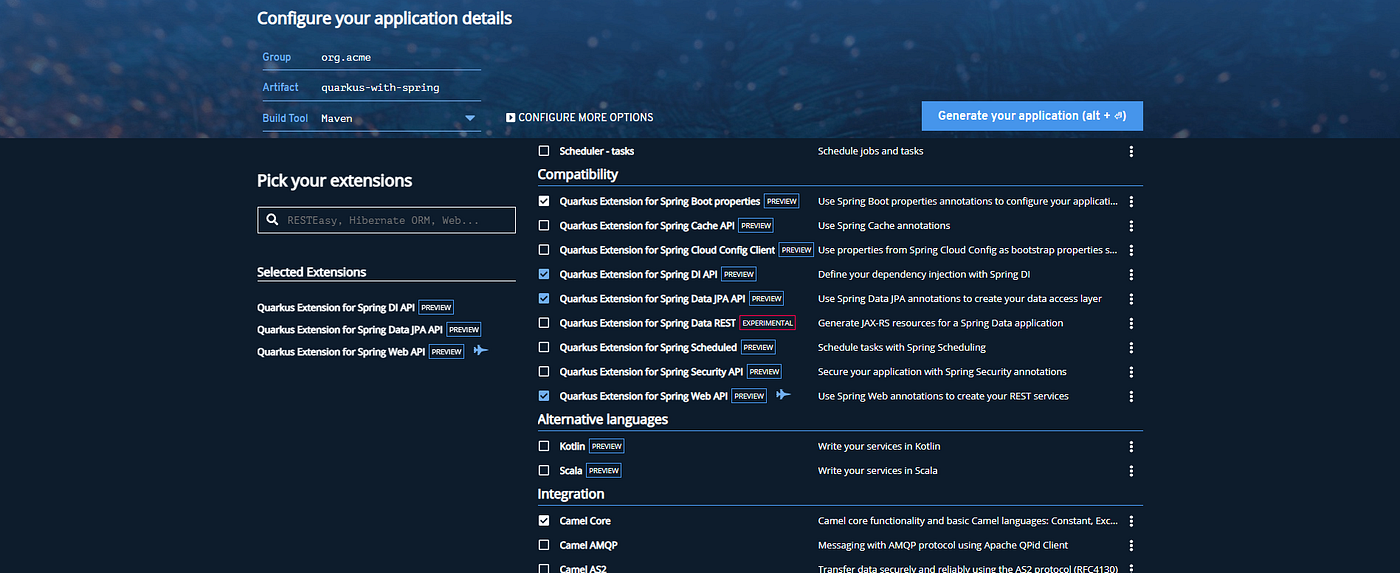Open kebab menu for Spring Cloud Config Client row
Viewport: 1400px width, 573px height.
tap(1131, 250)
